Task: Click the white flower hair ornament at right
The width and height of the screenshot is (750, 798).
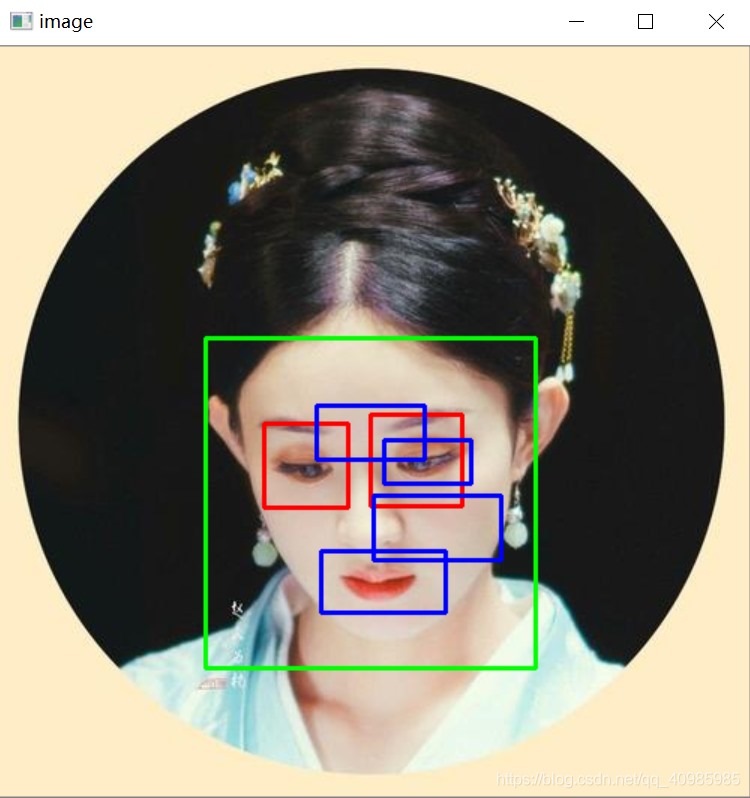Action: [552, 237]
